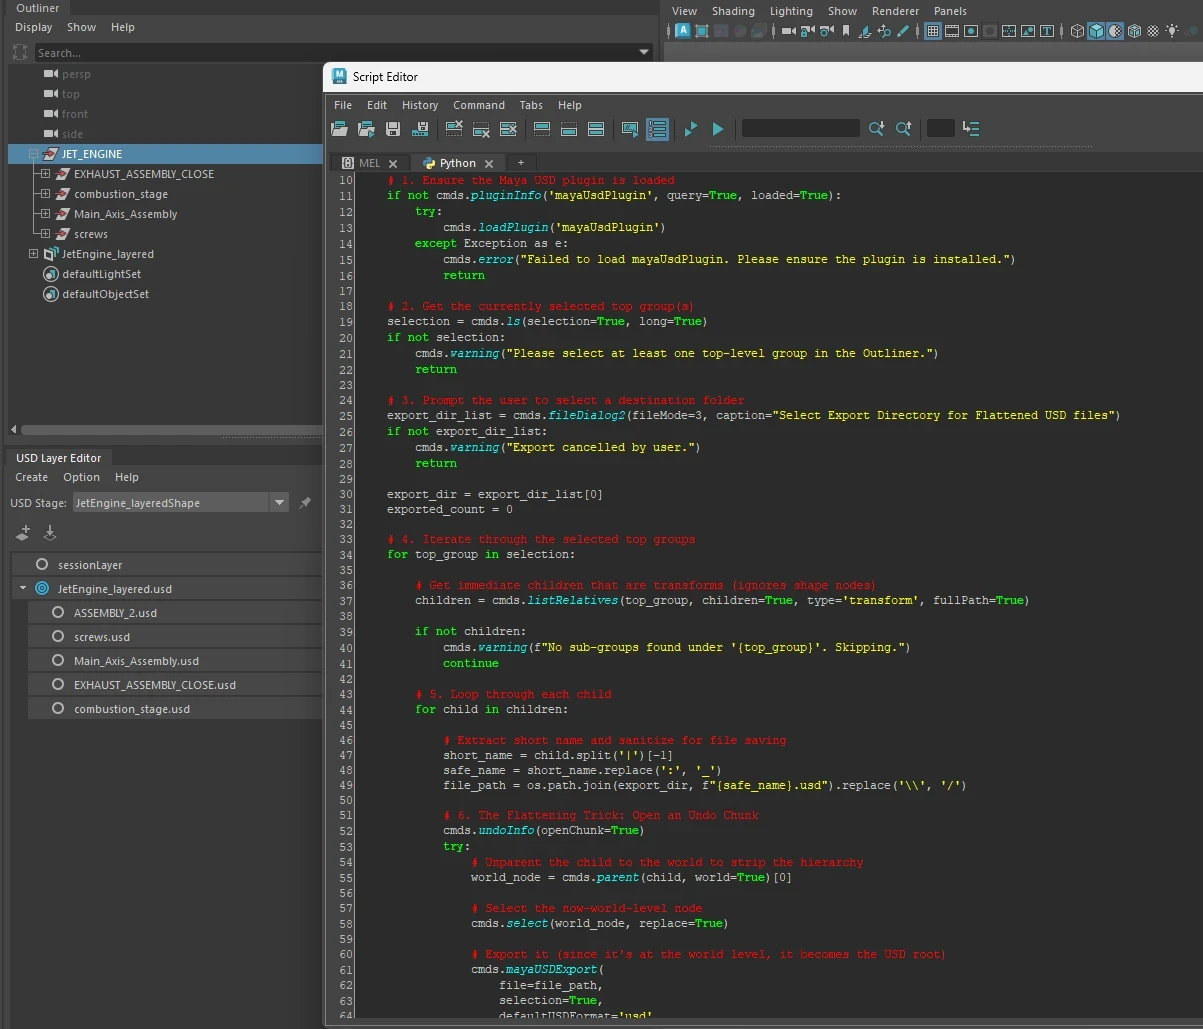This screenshot has width=1203, height=1029.
Task: Click the Outliner search field
Action: pos(330,53)
